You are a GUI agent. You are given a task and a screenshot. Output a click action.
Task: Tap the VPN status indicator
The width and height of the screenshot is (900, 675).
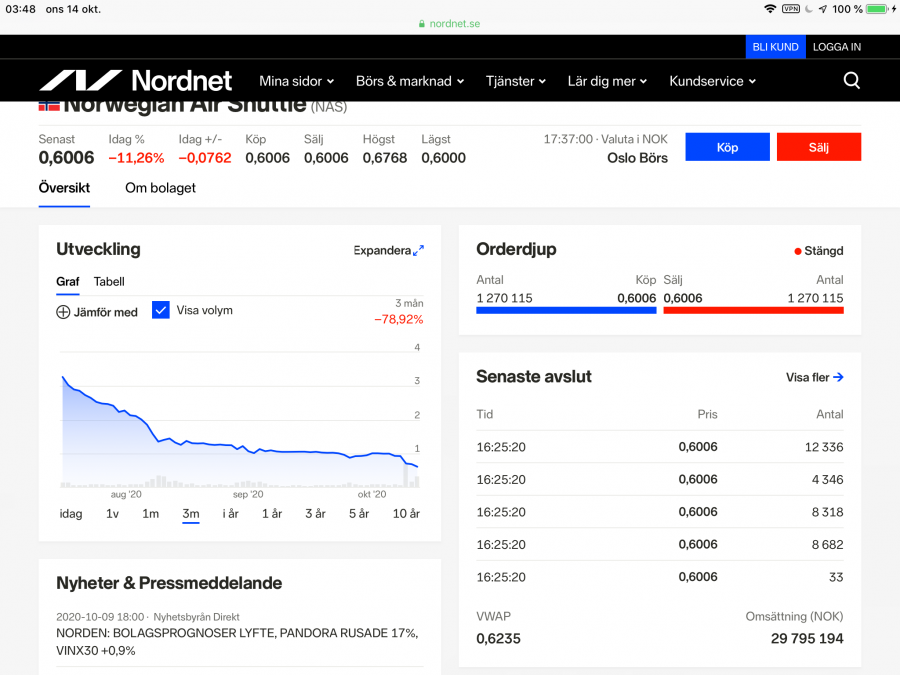point(791,9)
